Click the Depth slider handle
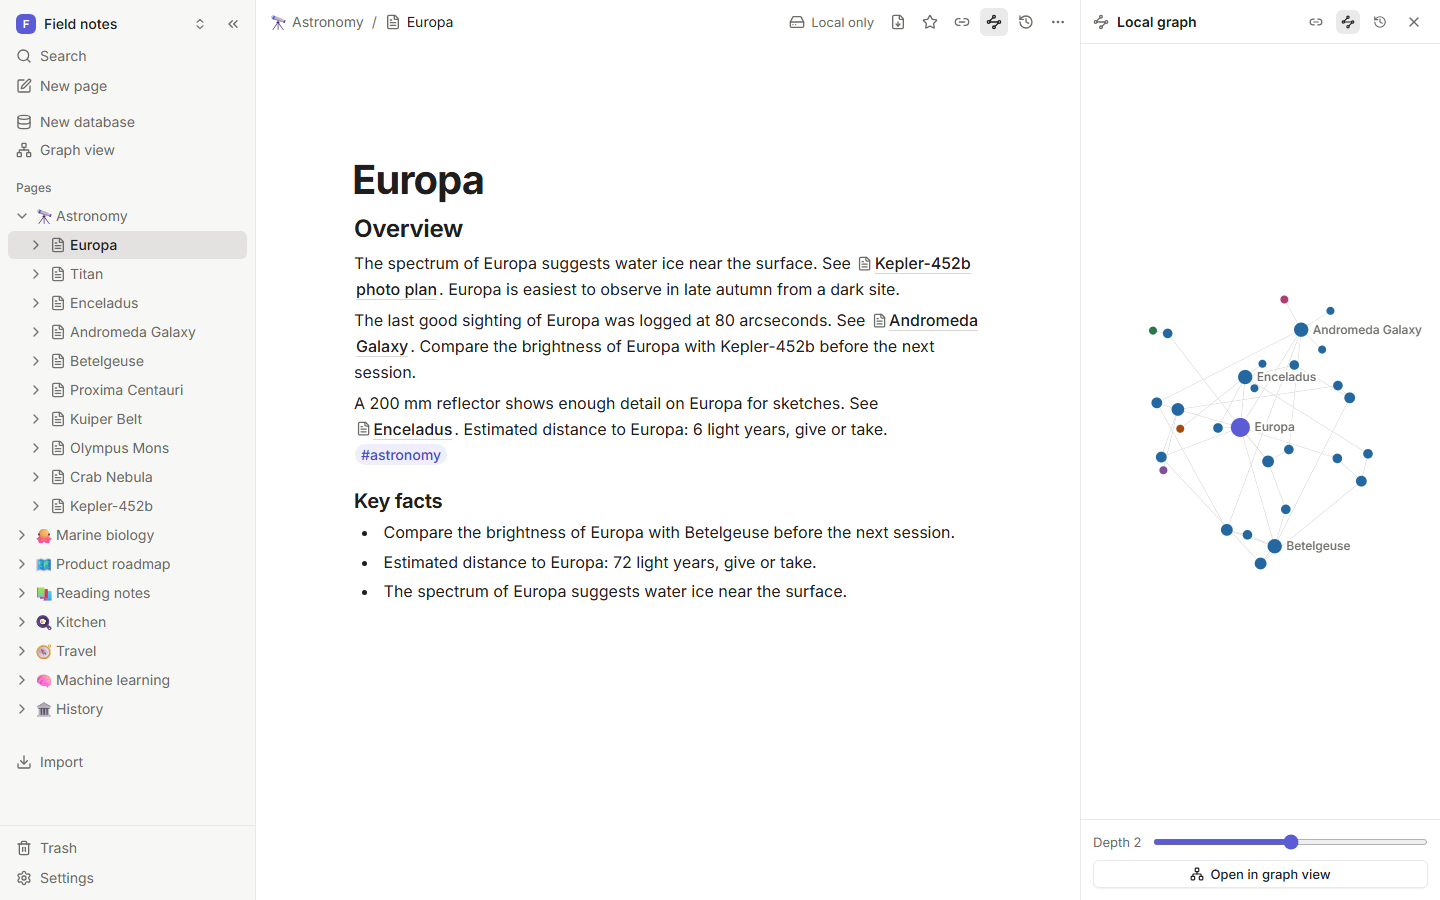The width and height of the screenshot is (1440, 900). 1291,842
